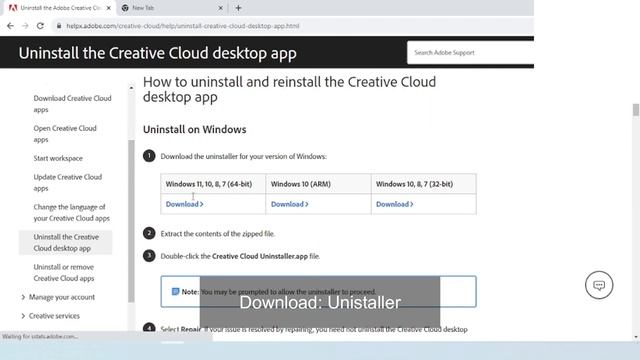
Task: Click 'Extract the contents of the zipped file' text
Action: tap(218, 234)
